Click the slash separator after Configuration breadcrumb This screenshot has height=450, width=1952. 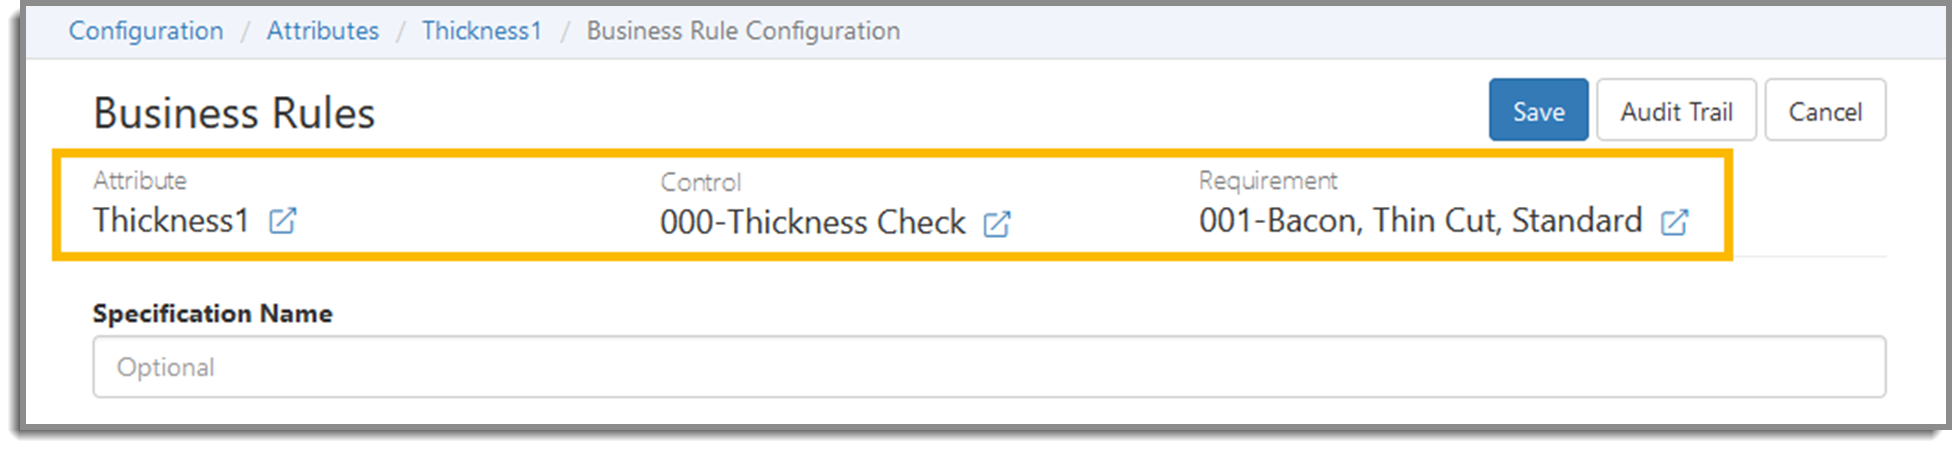[245, 32]
